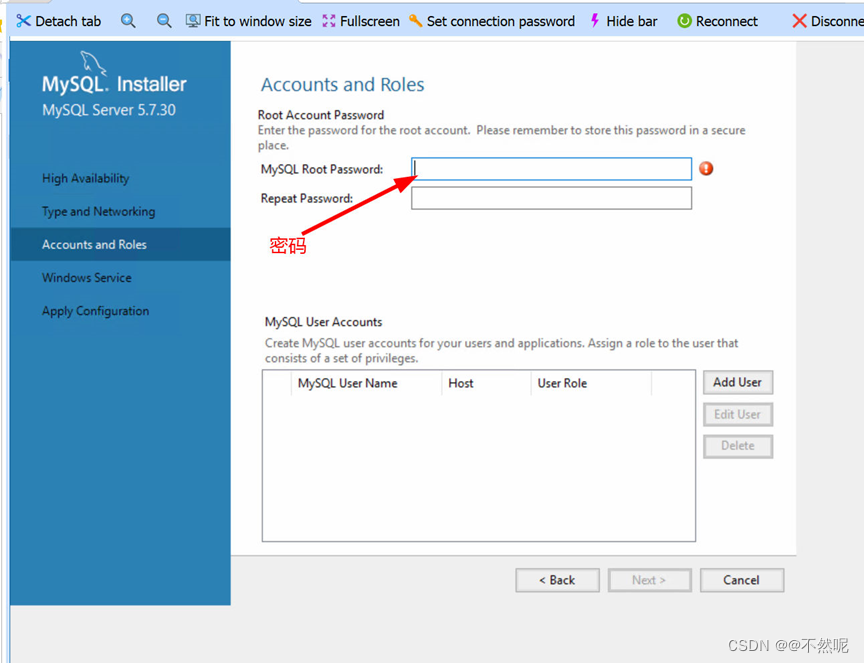This screenshot has width=864, height=663.
Task: Click the Hide bar label
Action: pyautogui.click(x=632, y=21)
